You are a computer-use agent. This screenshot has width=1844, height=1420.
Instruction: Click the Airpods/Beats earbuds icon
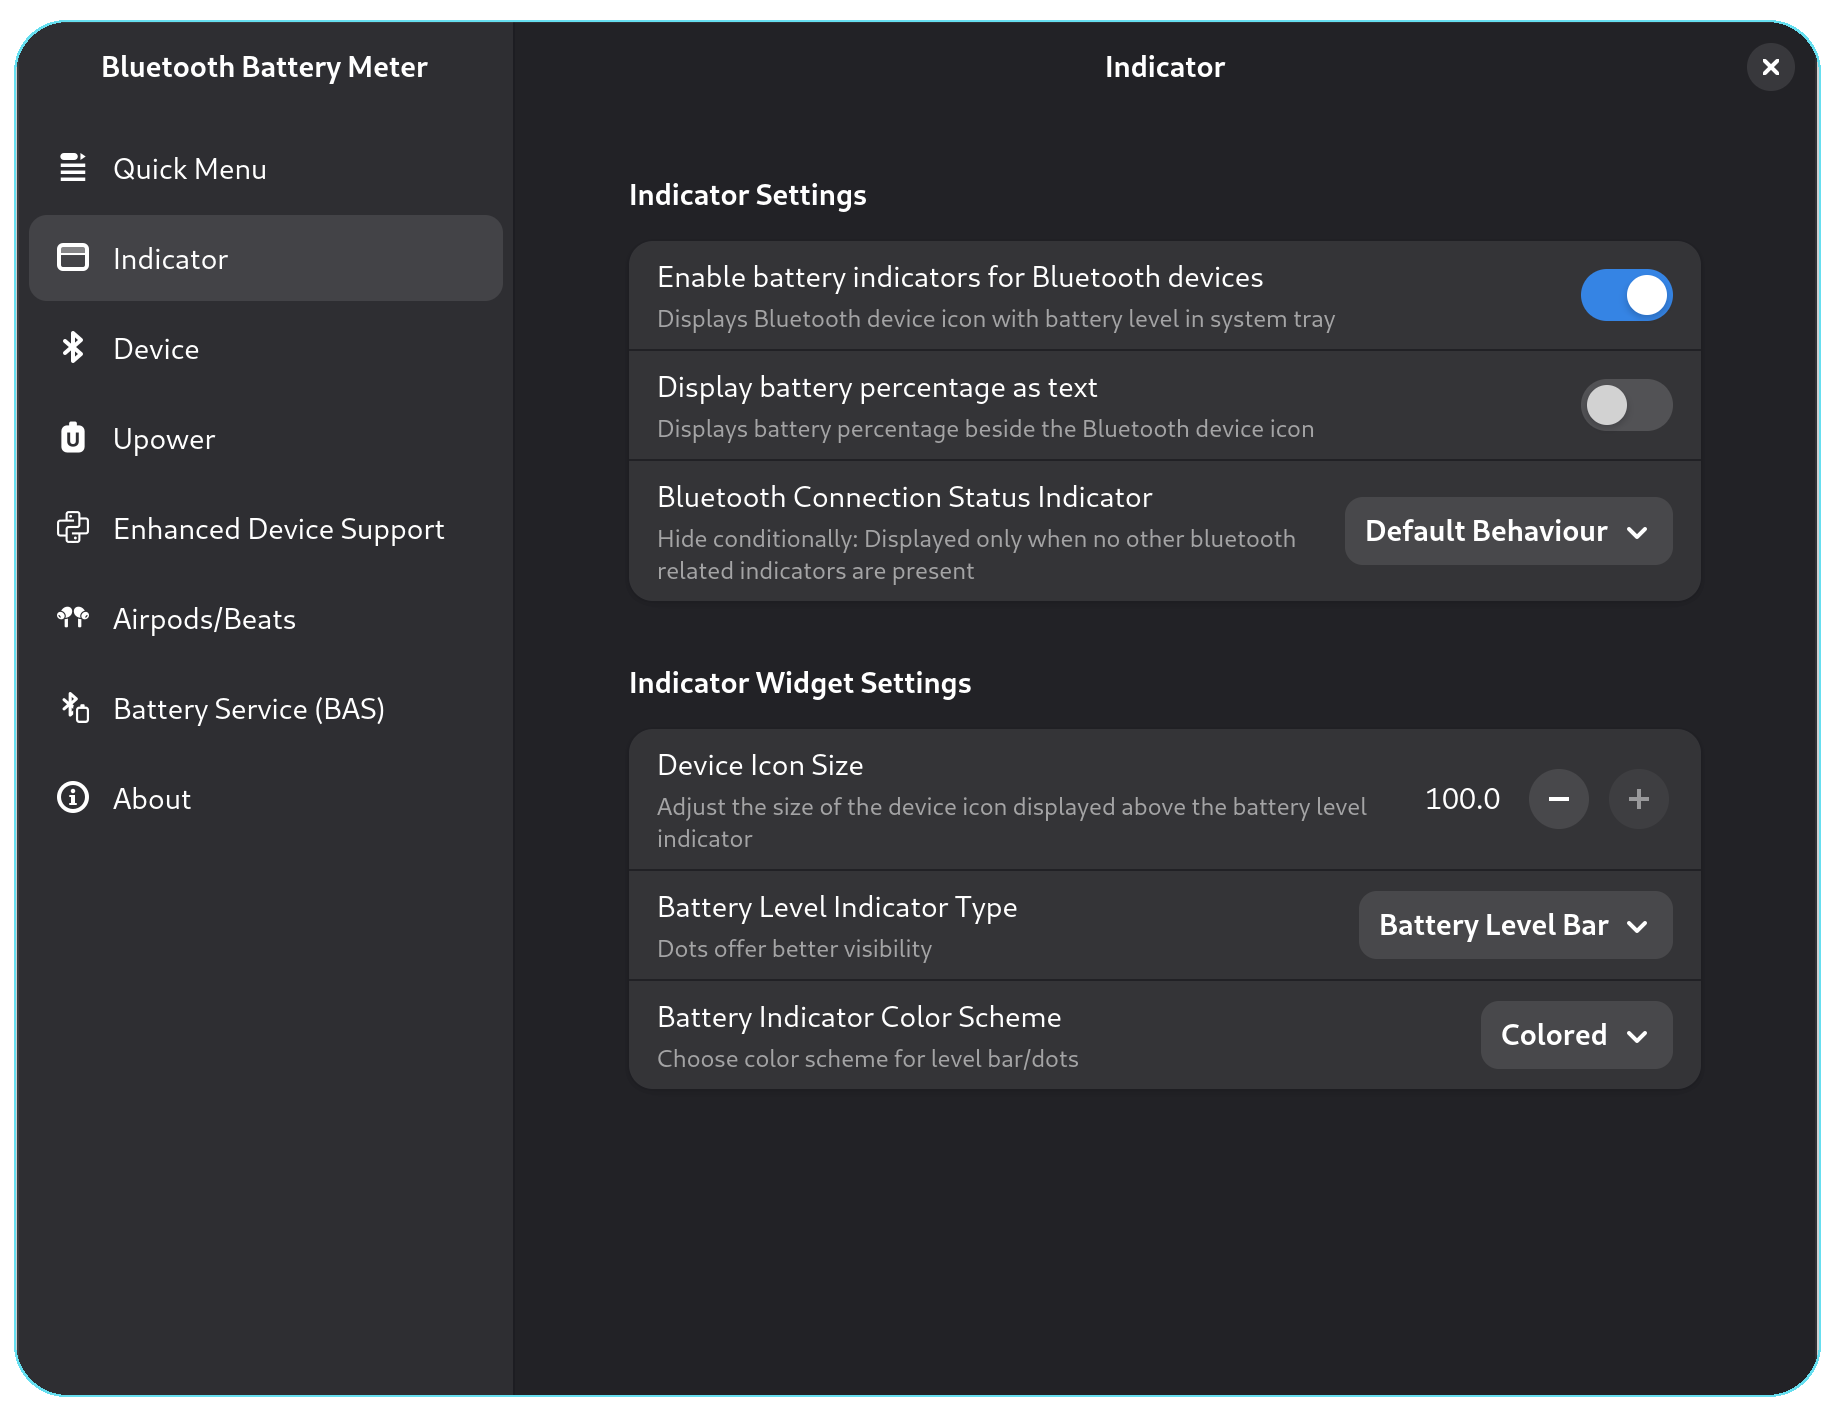point(73,618)
